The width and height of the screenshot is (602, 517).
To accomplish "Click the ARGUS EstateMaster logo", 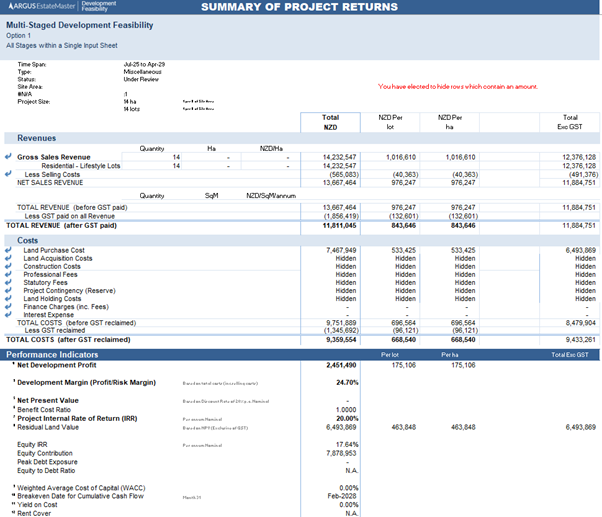I will point(41,6).
